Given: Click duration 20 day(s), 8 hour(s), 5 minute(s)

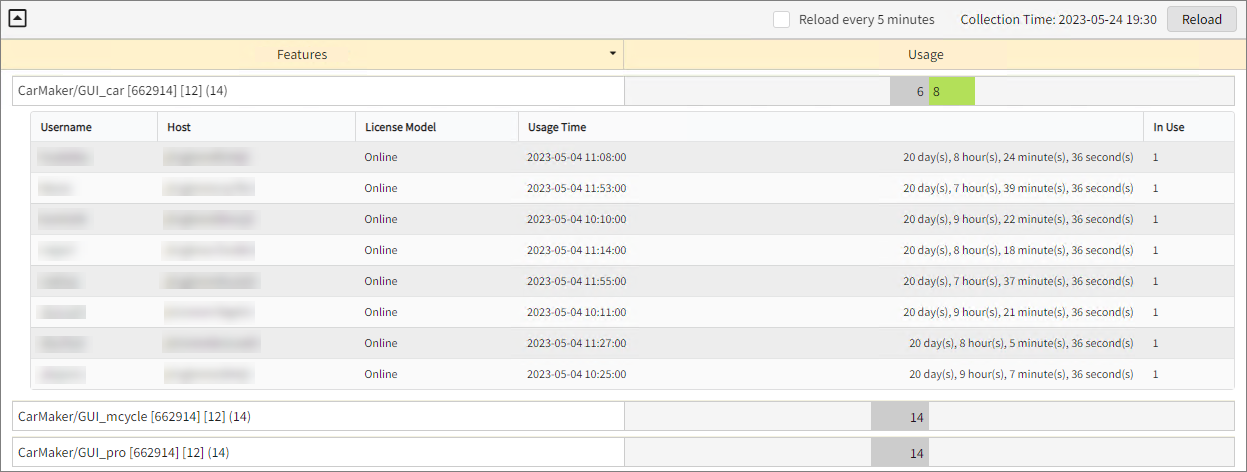Looking at the screenshot, I should click(1021, 343).
